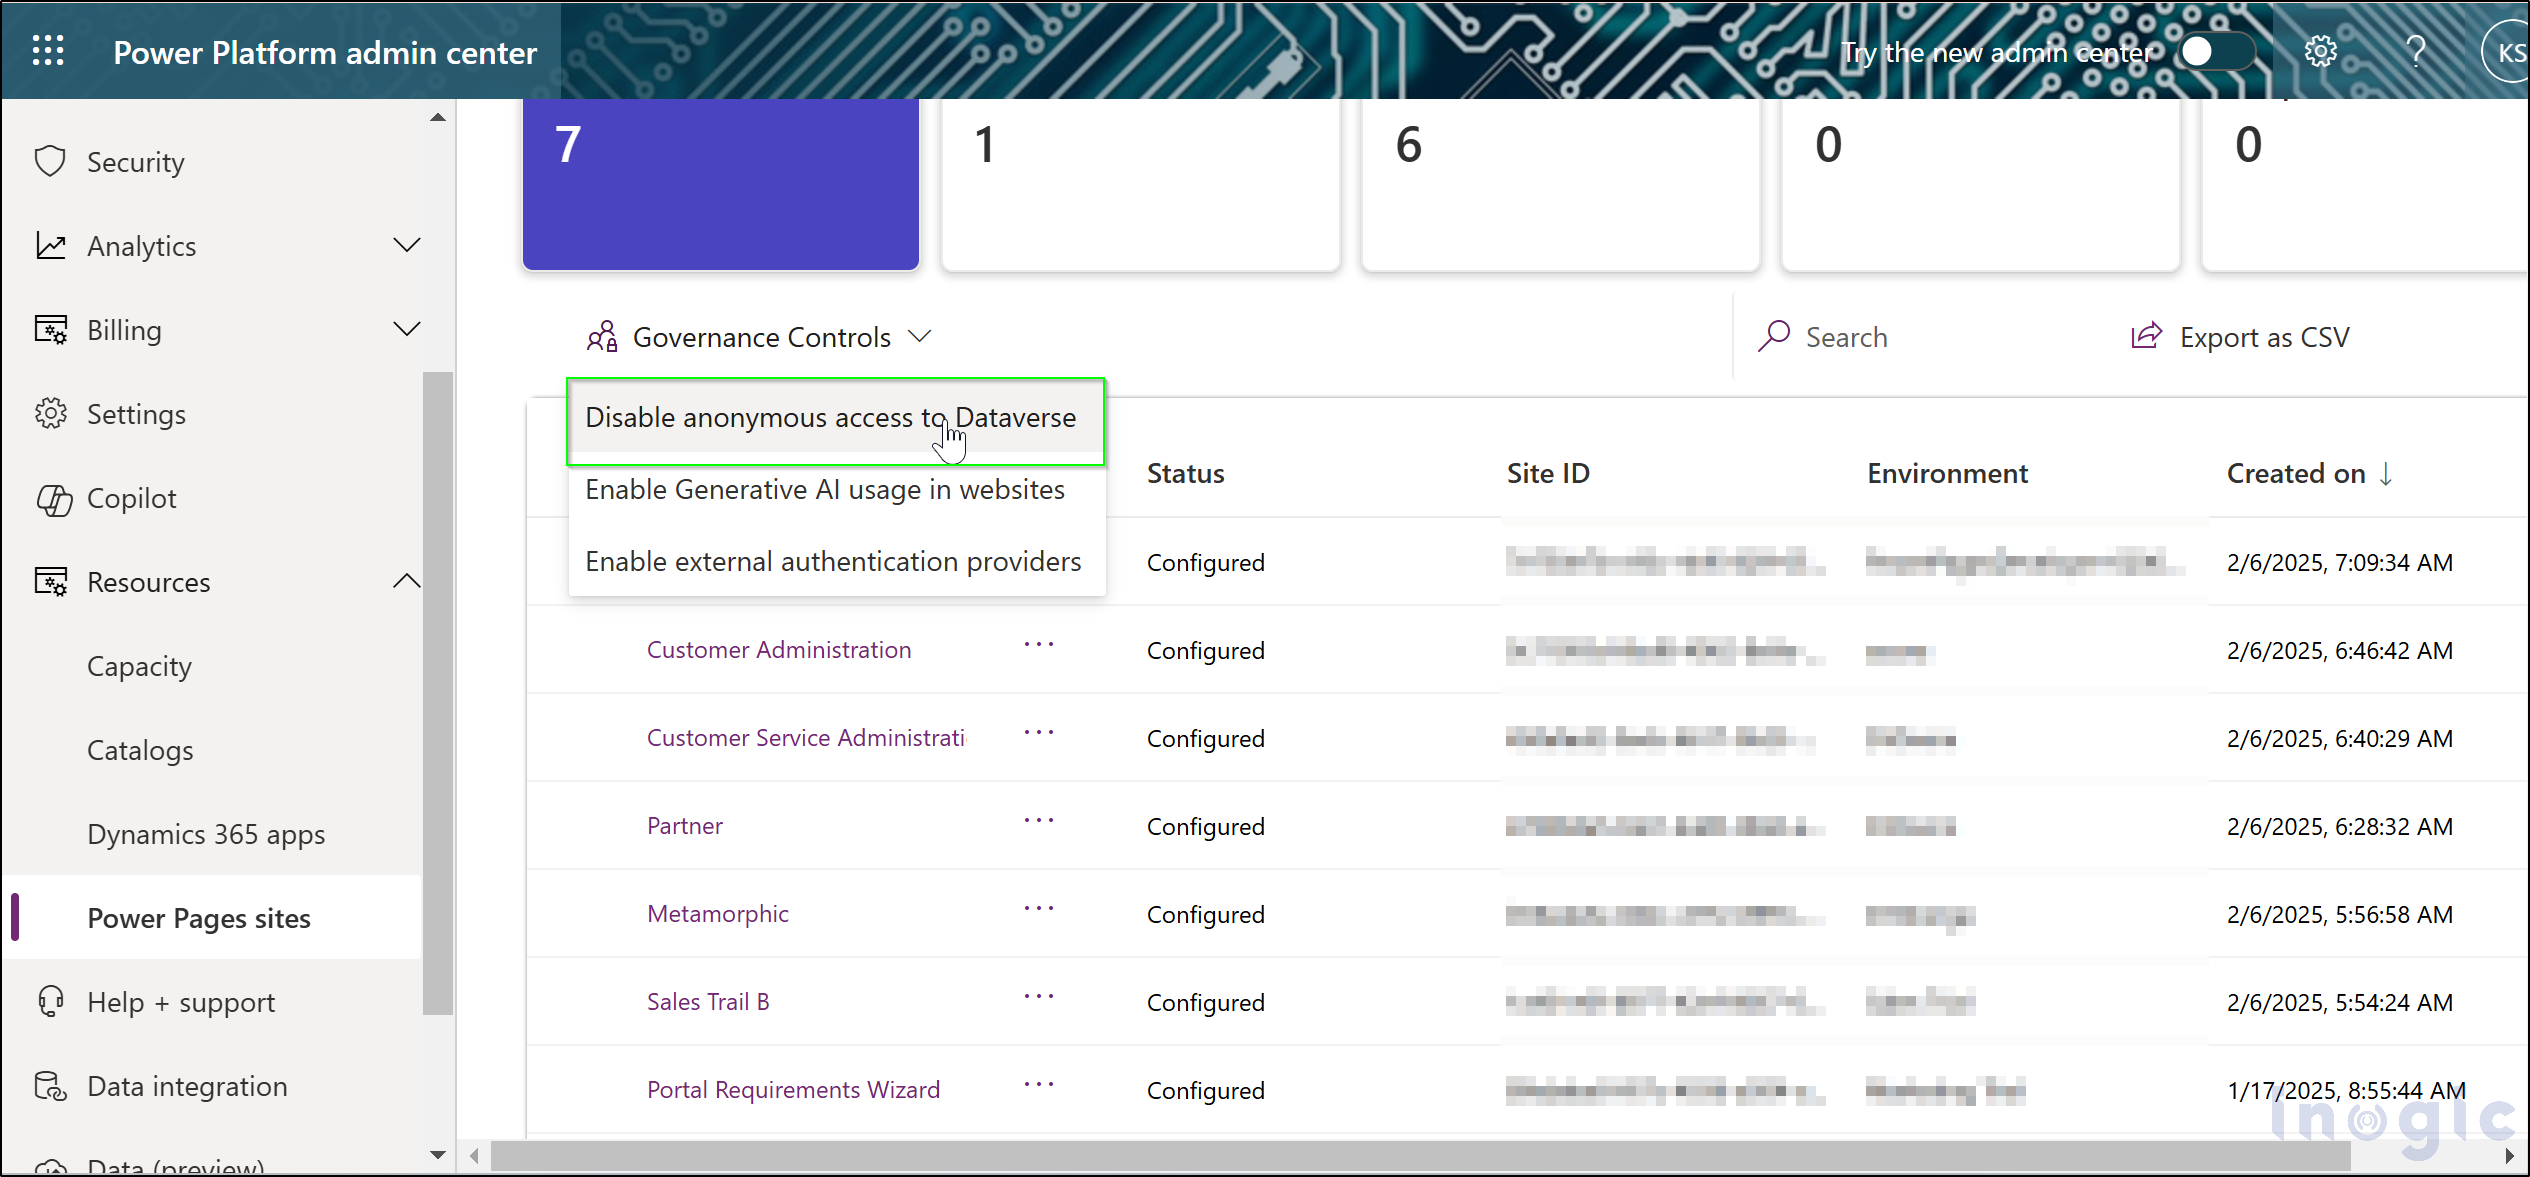Open the Portal Requirements Wizard site
The height and width of the screenshot is (1177, 2530).
pyautogui.click(x=791, y=1088)
